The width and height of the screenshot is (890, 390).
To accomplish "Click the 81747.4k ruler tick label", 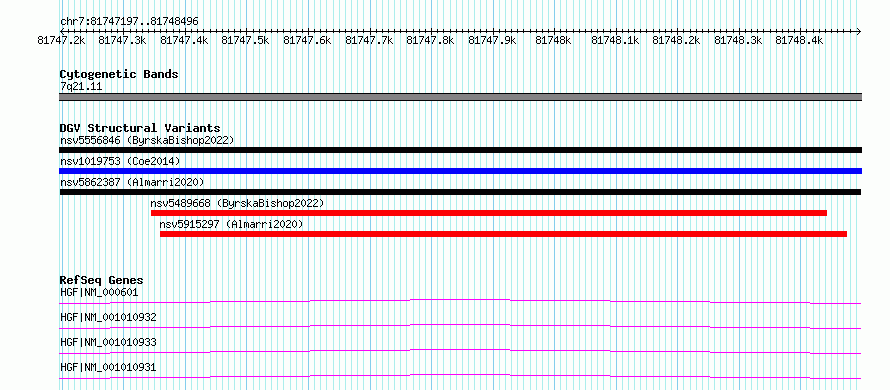I will 184,40.
